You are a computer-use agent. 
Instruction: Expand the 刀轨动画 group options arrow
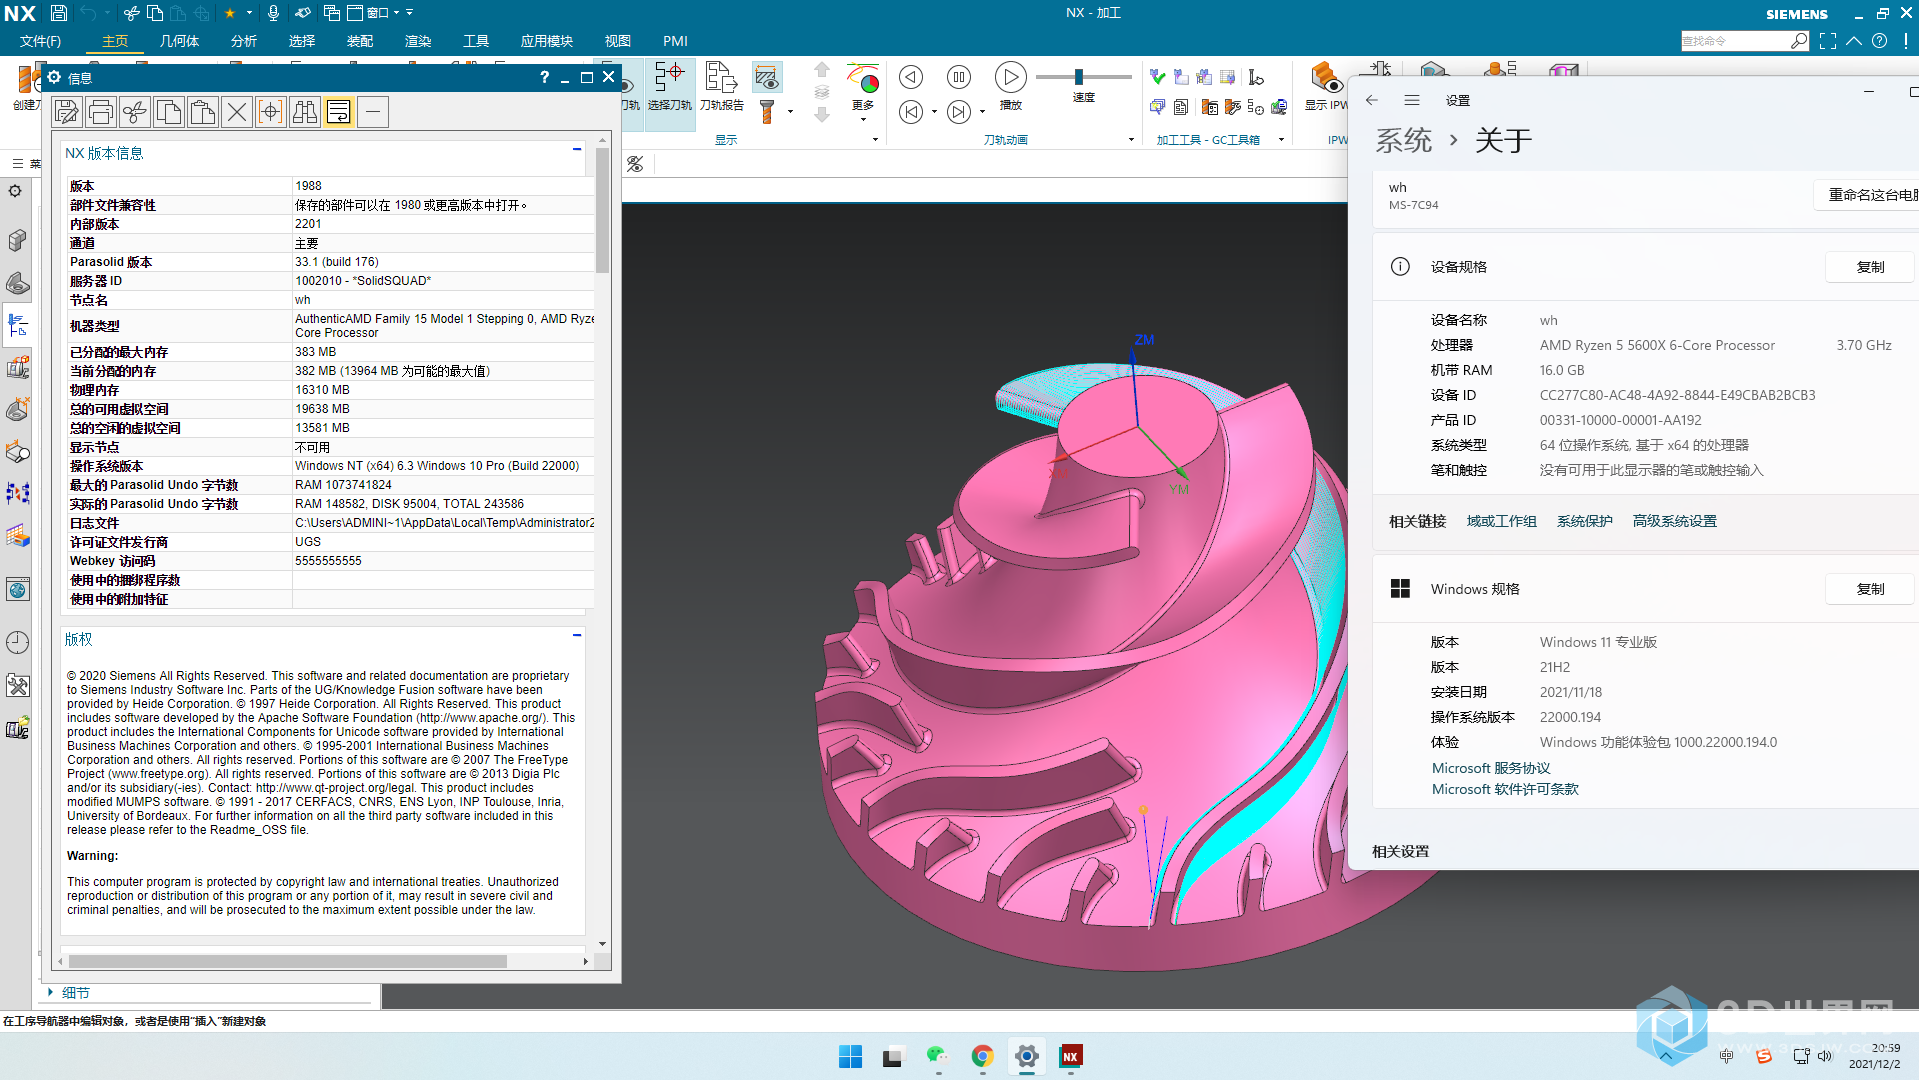[x=1131, y=140]
